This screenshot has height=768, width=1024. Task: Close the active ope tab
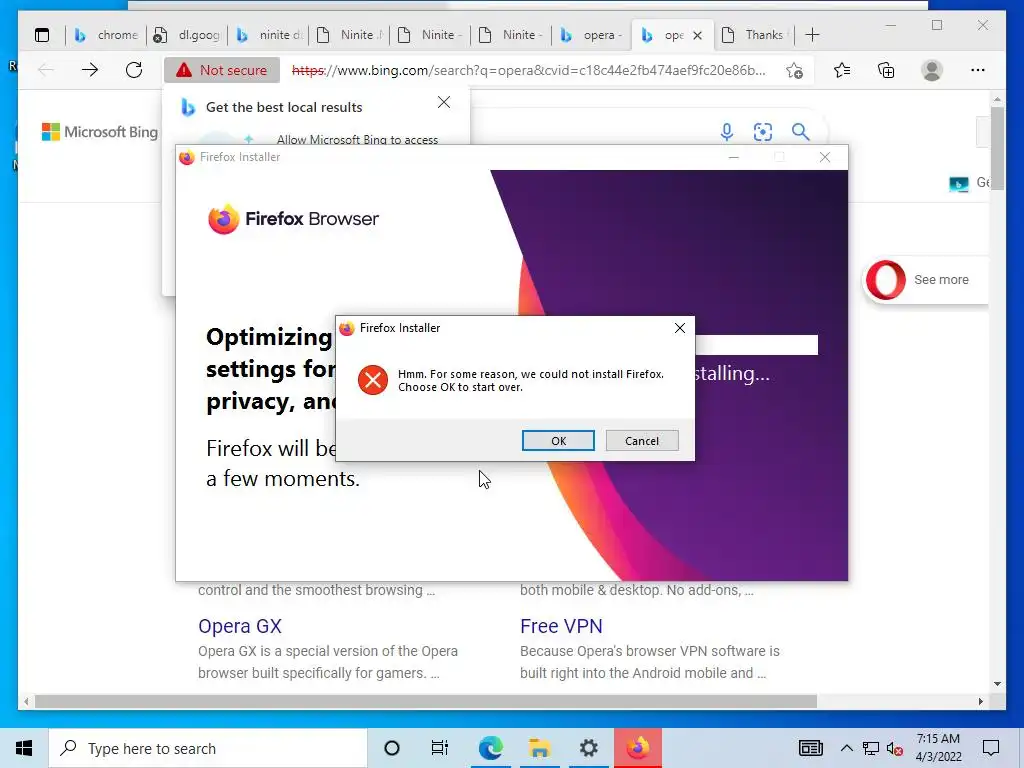click(x=697, y=35)
